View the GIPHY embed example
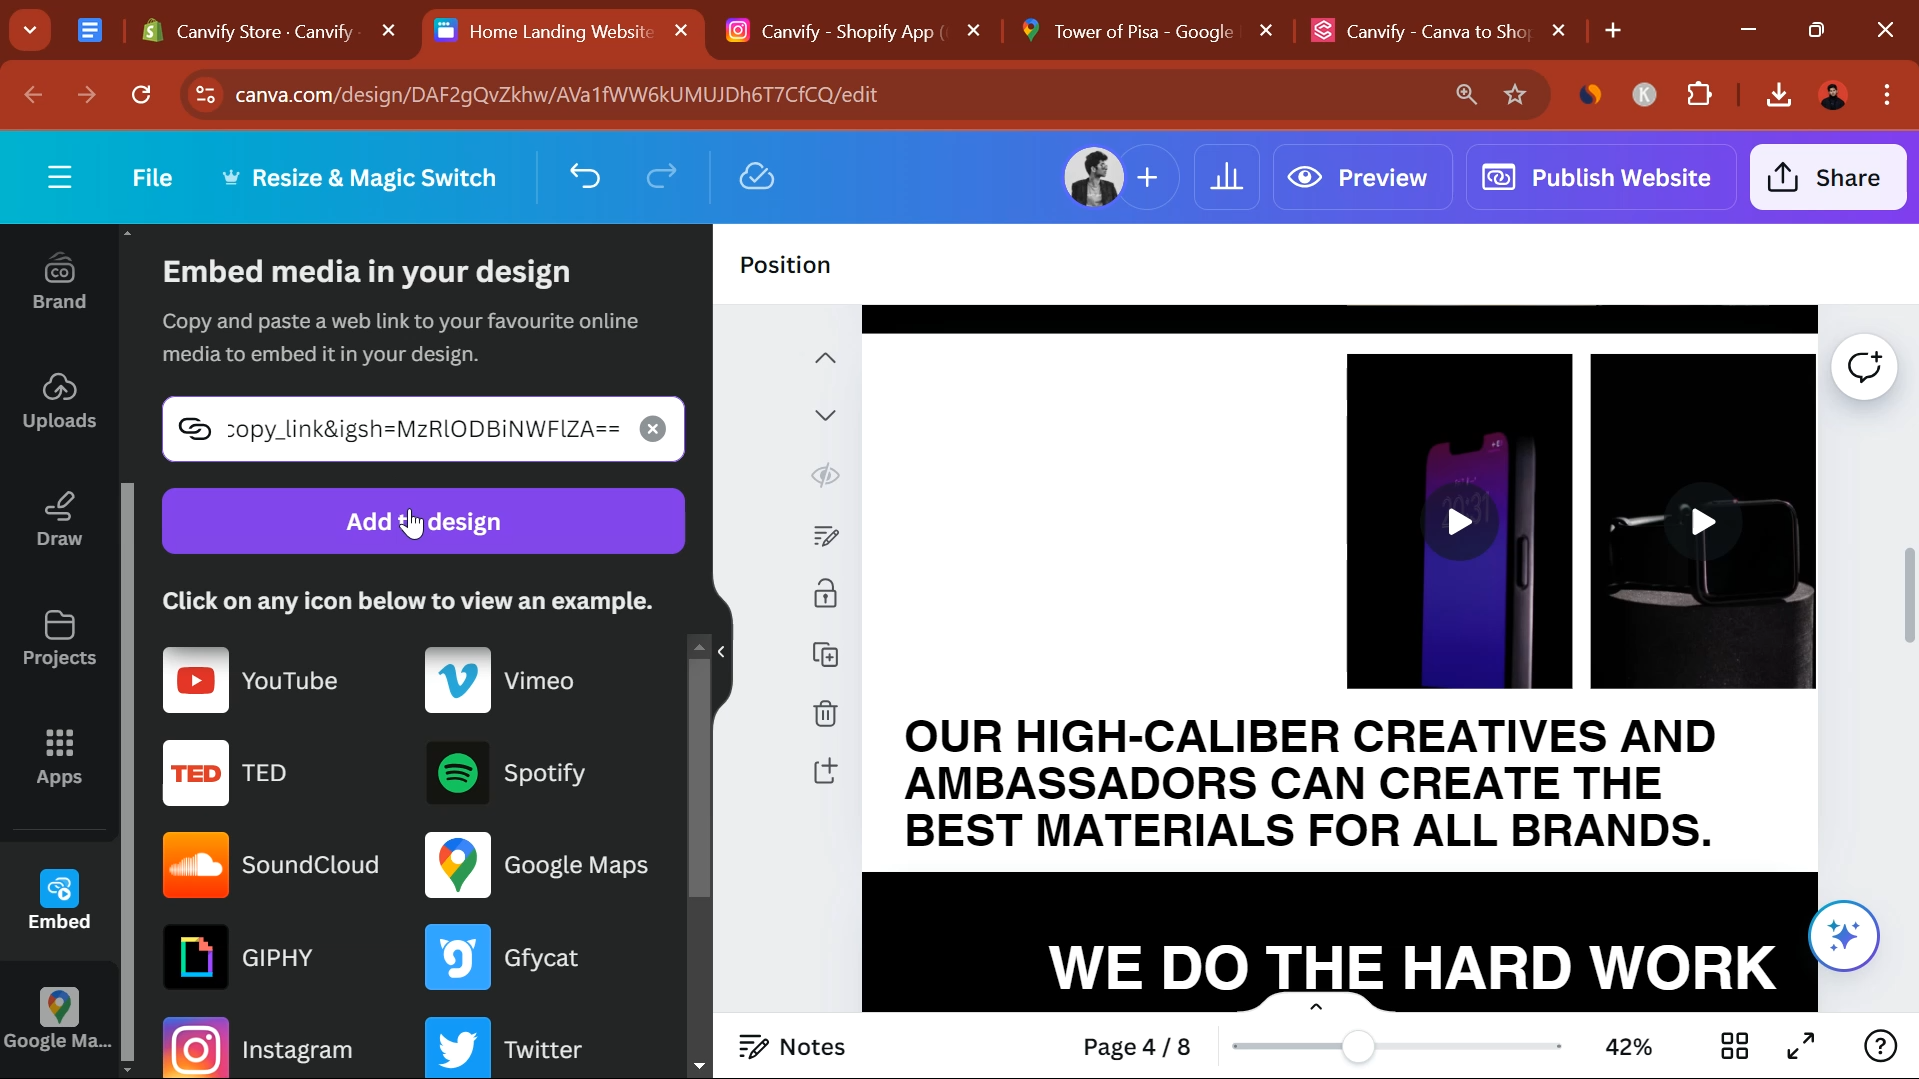The image size is (1919, 1079). pyautogui.click(x=238, y=958)
